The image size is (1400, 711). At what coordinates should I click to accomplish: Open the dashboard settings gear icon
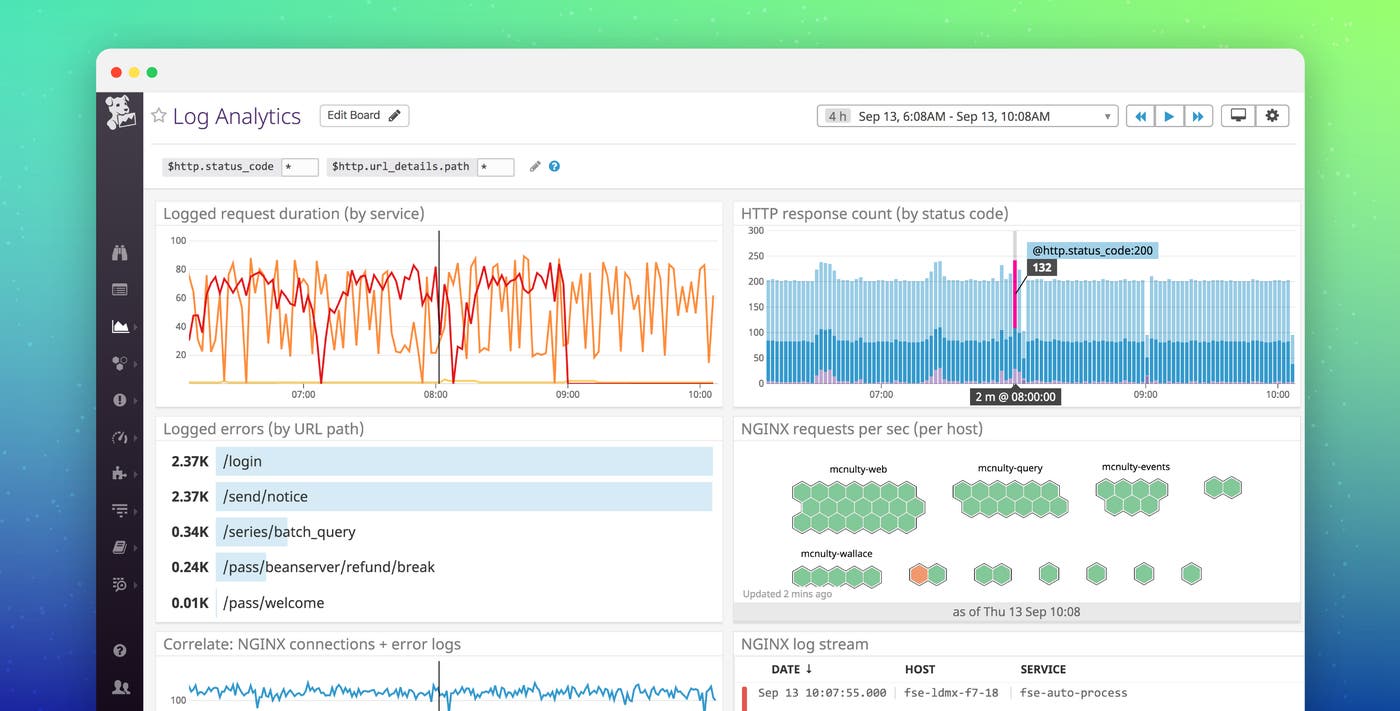tap(1272, 115)
